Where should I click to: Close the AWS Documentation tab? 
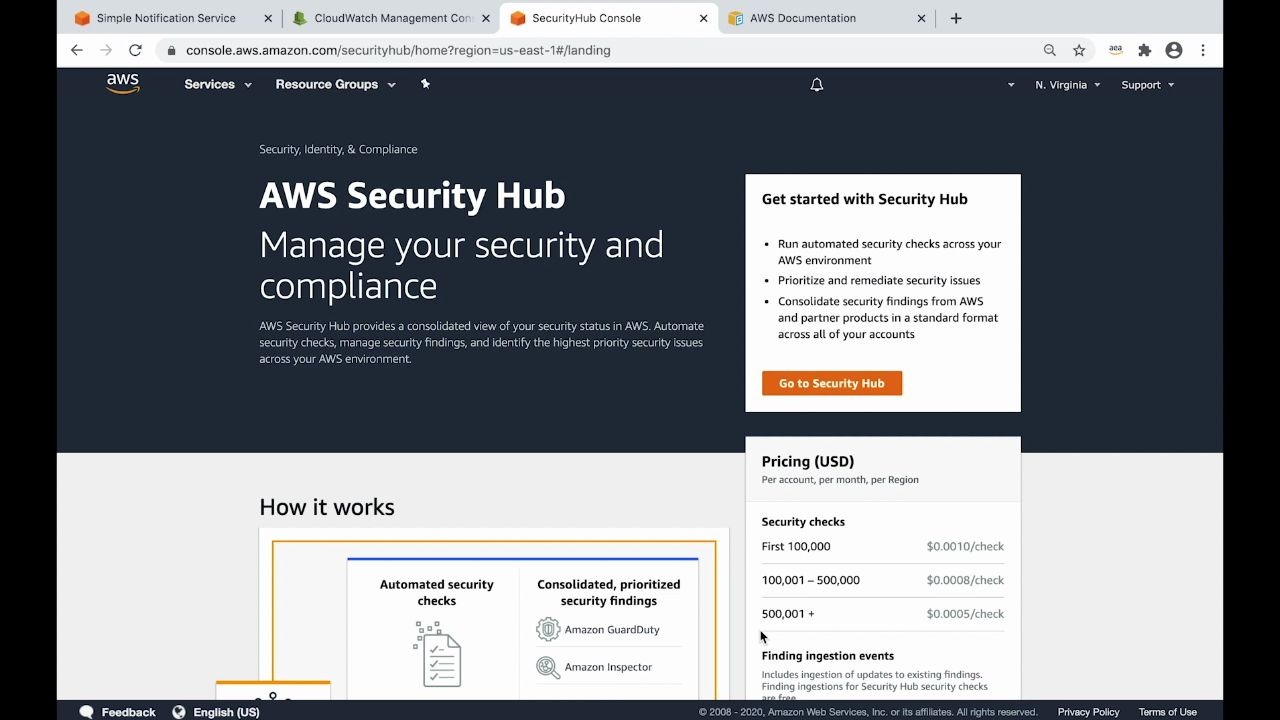(921, 18)
